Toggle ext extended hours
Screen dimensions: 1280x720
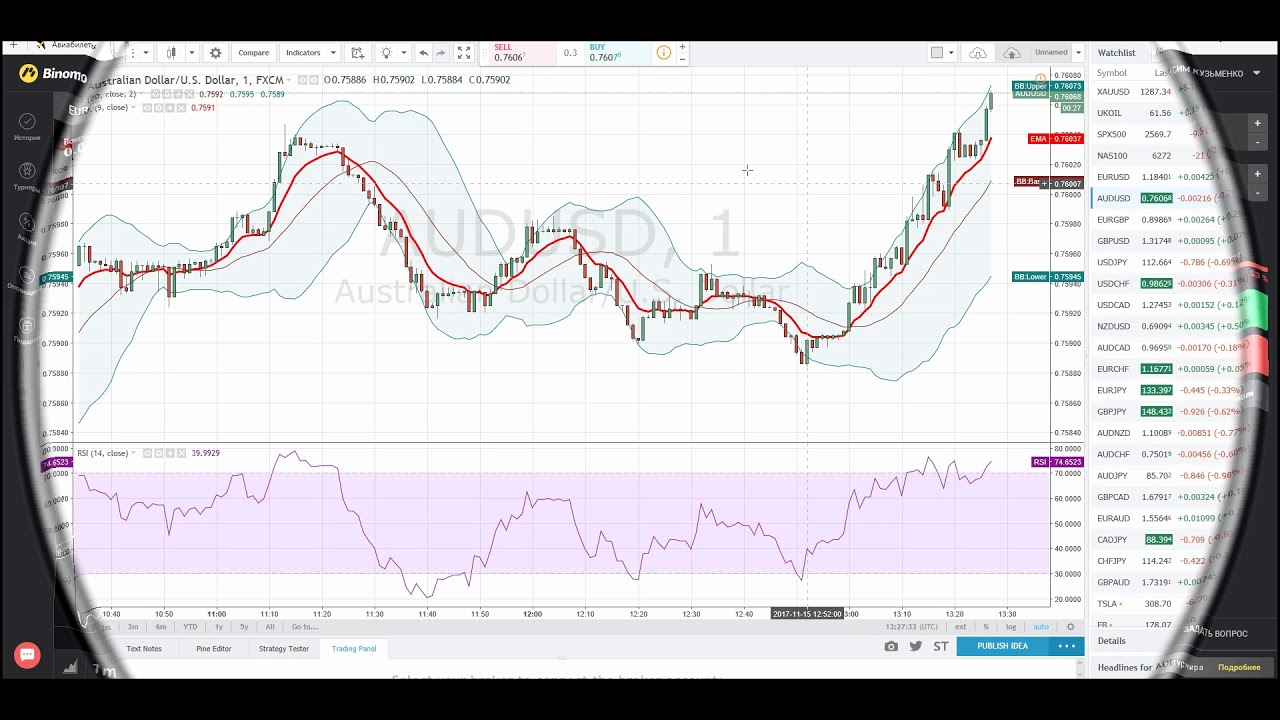click(x=961, y=627)
